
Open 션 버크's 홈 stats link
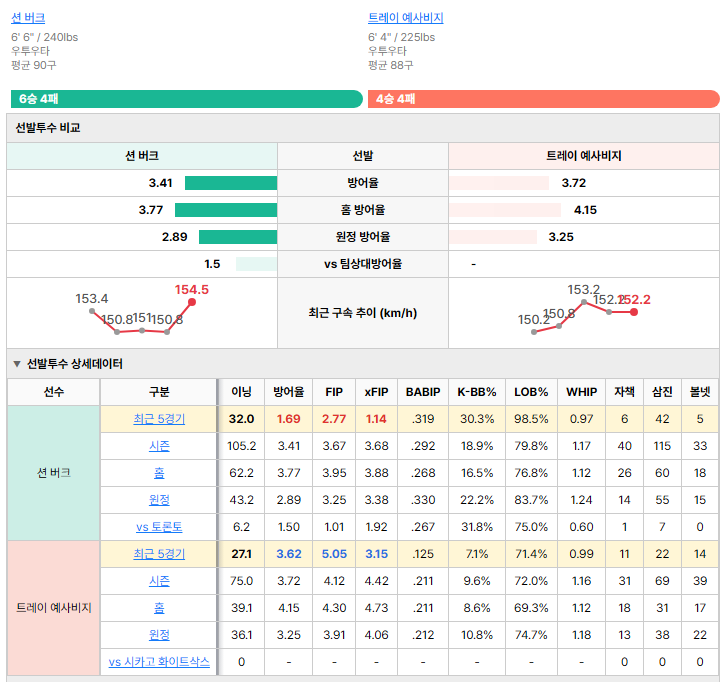(x=159, y=473)
